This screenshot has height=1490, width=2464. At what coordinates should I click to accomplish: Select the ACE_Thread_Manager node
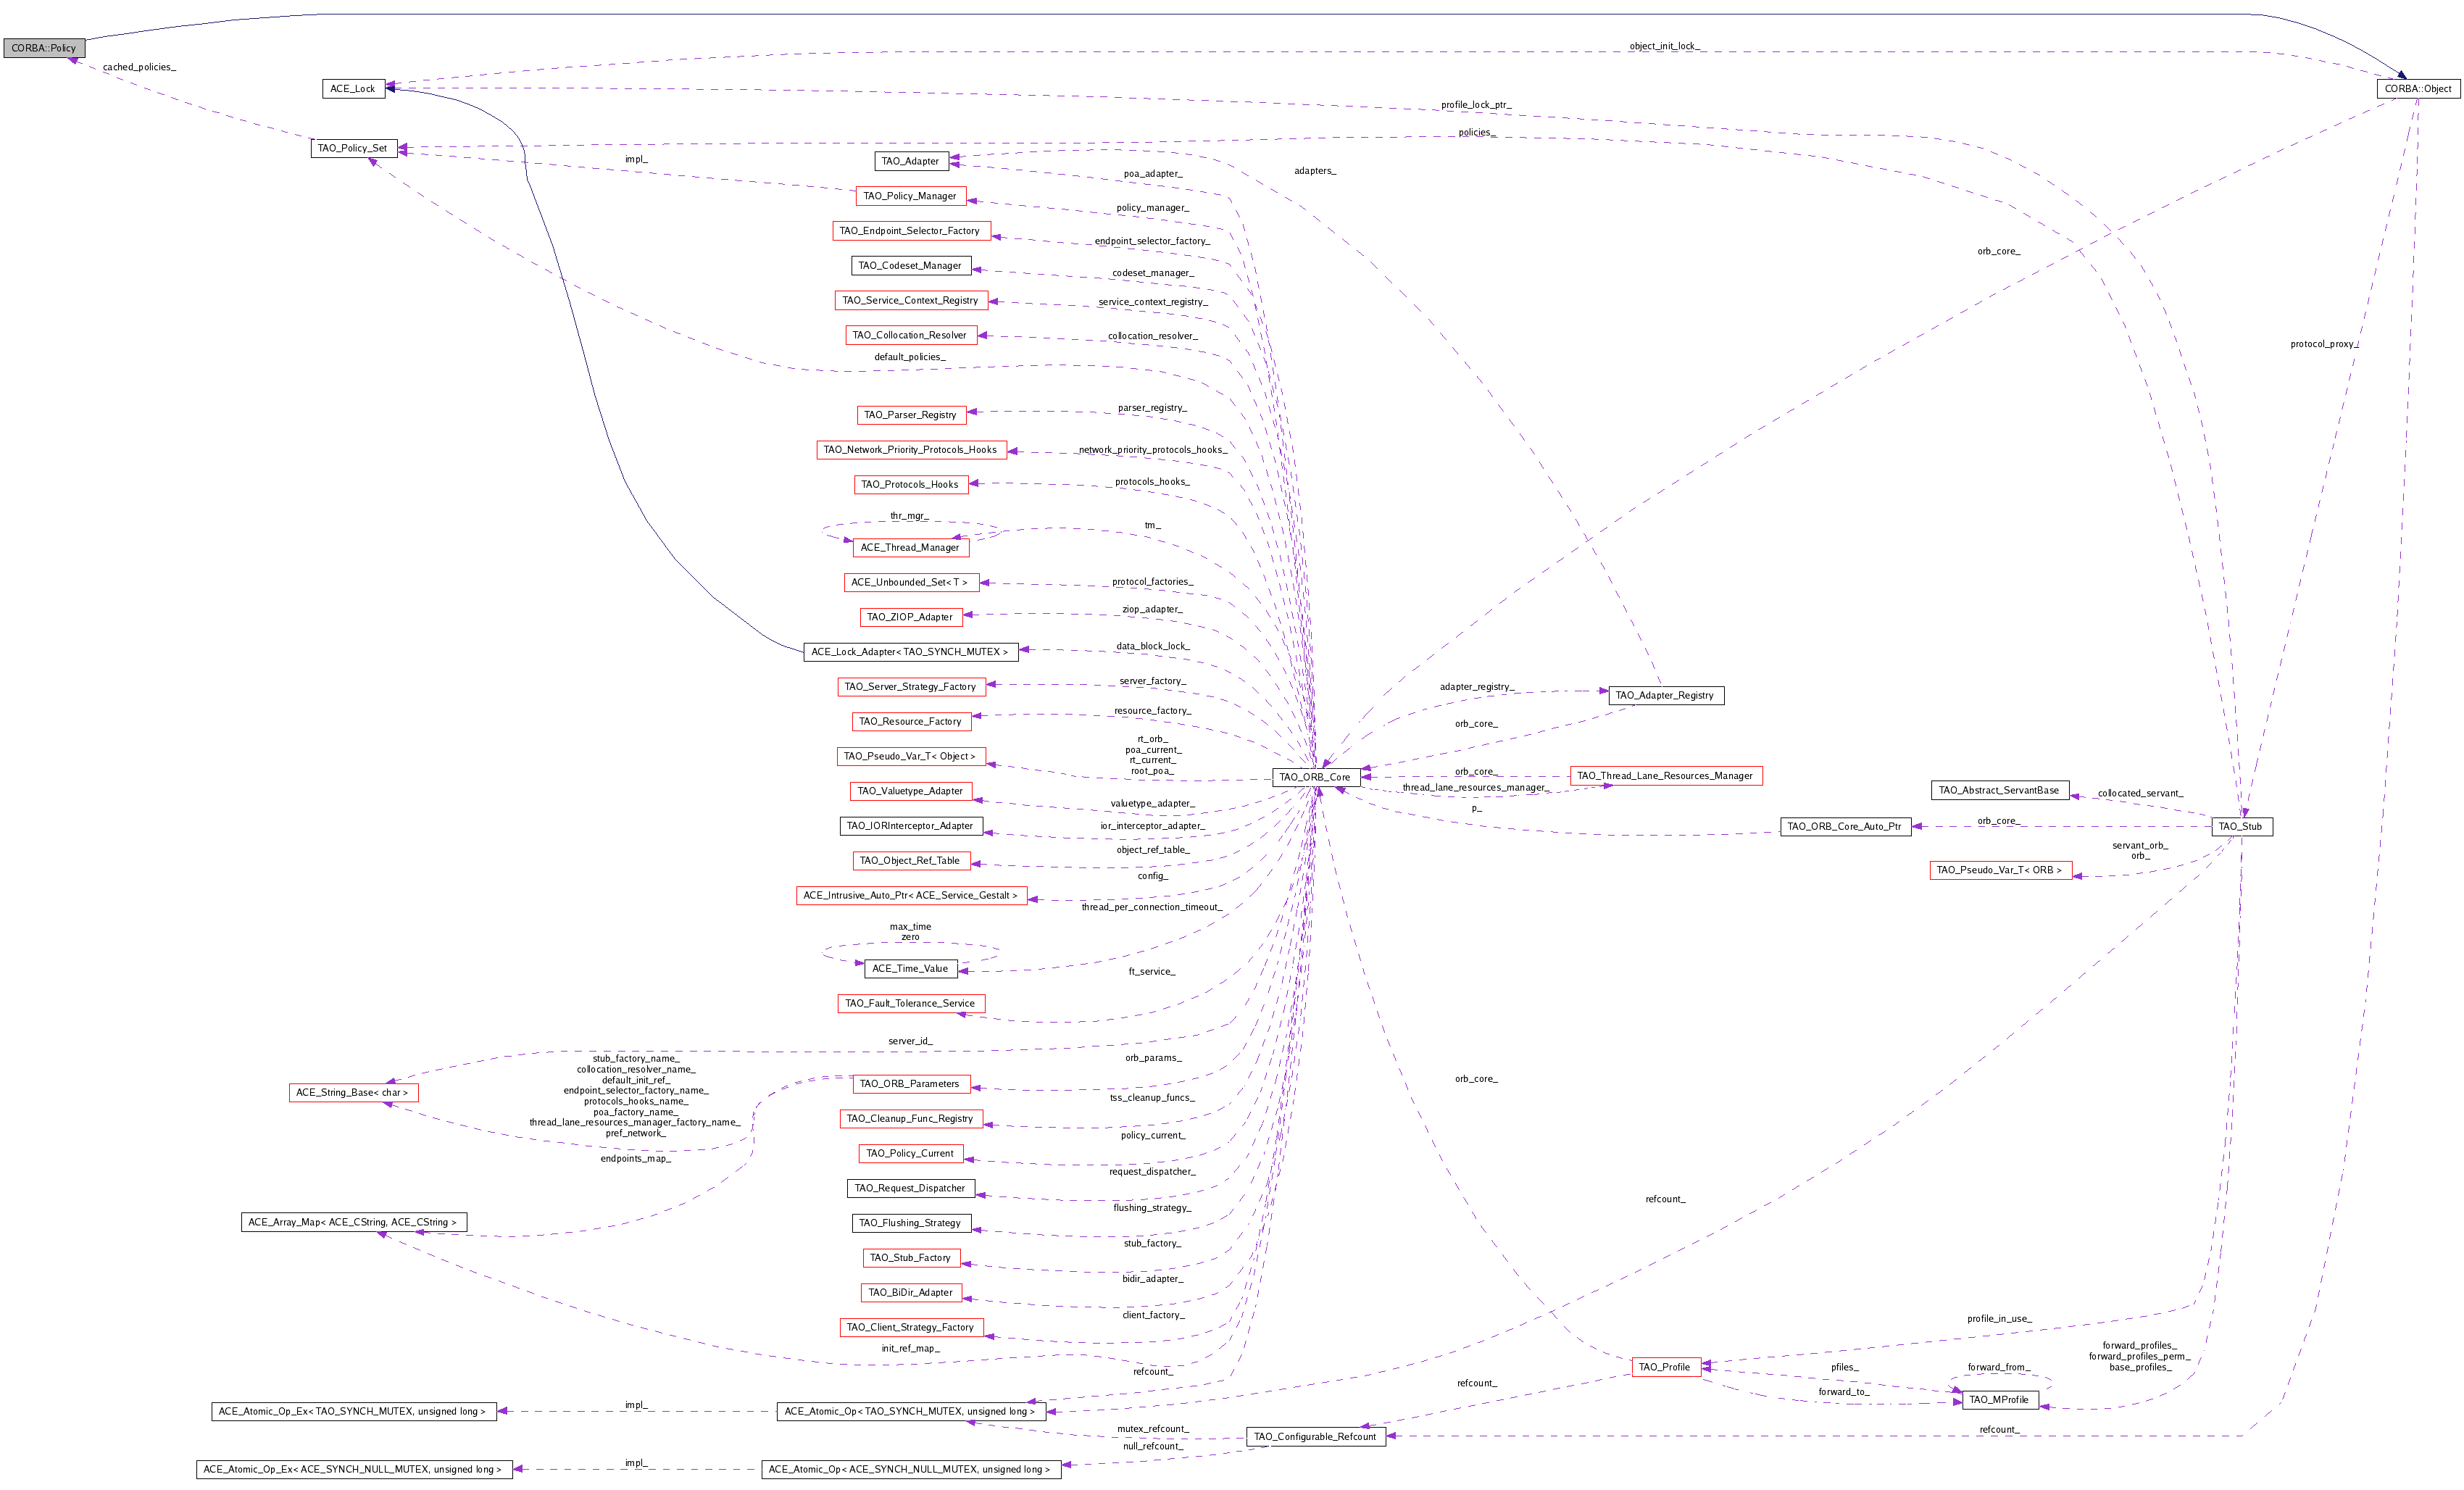pos(910,548)
